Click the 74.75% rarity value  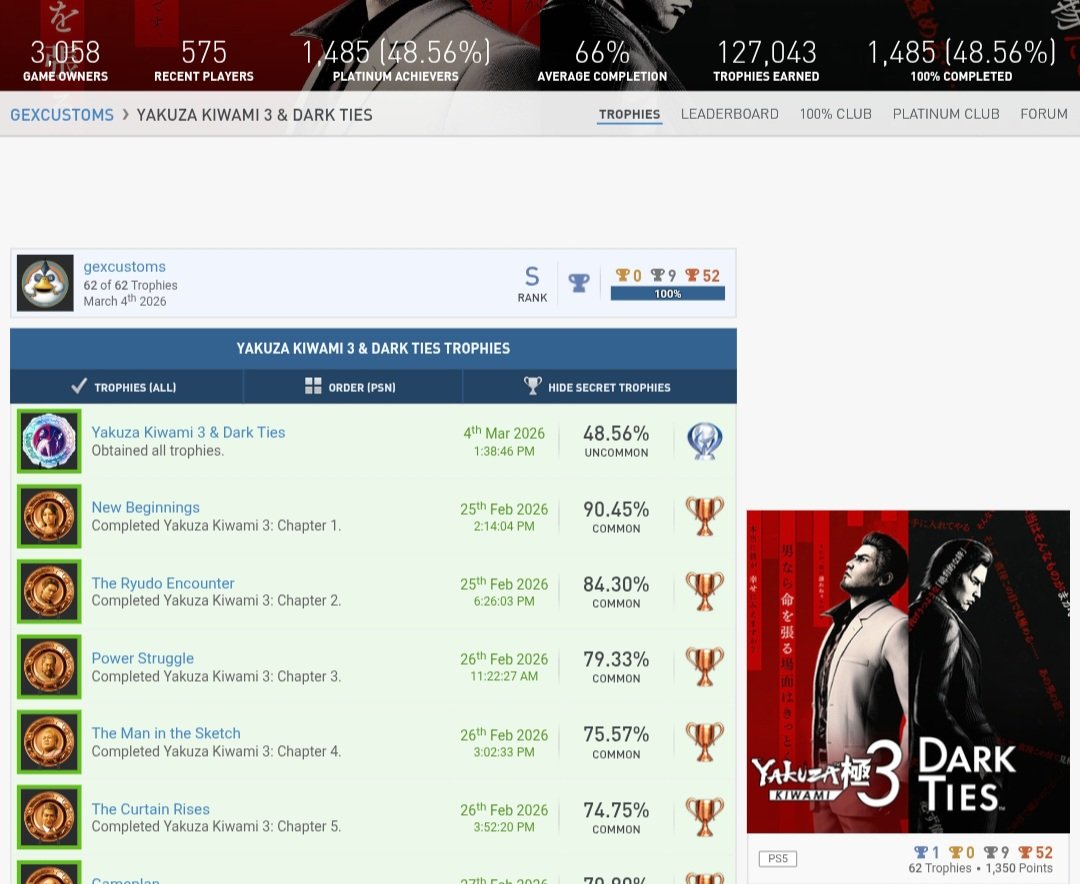(x=616, y=817)
